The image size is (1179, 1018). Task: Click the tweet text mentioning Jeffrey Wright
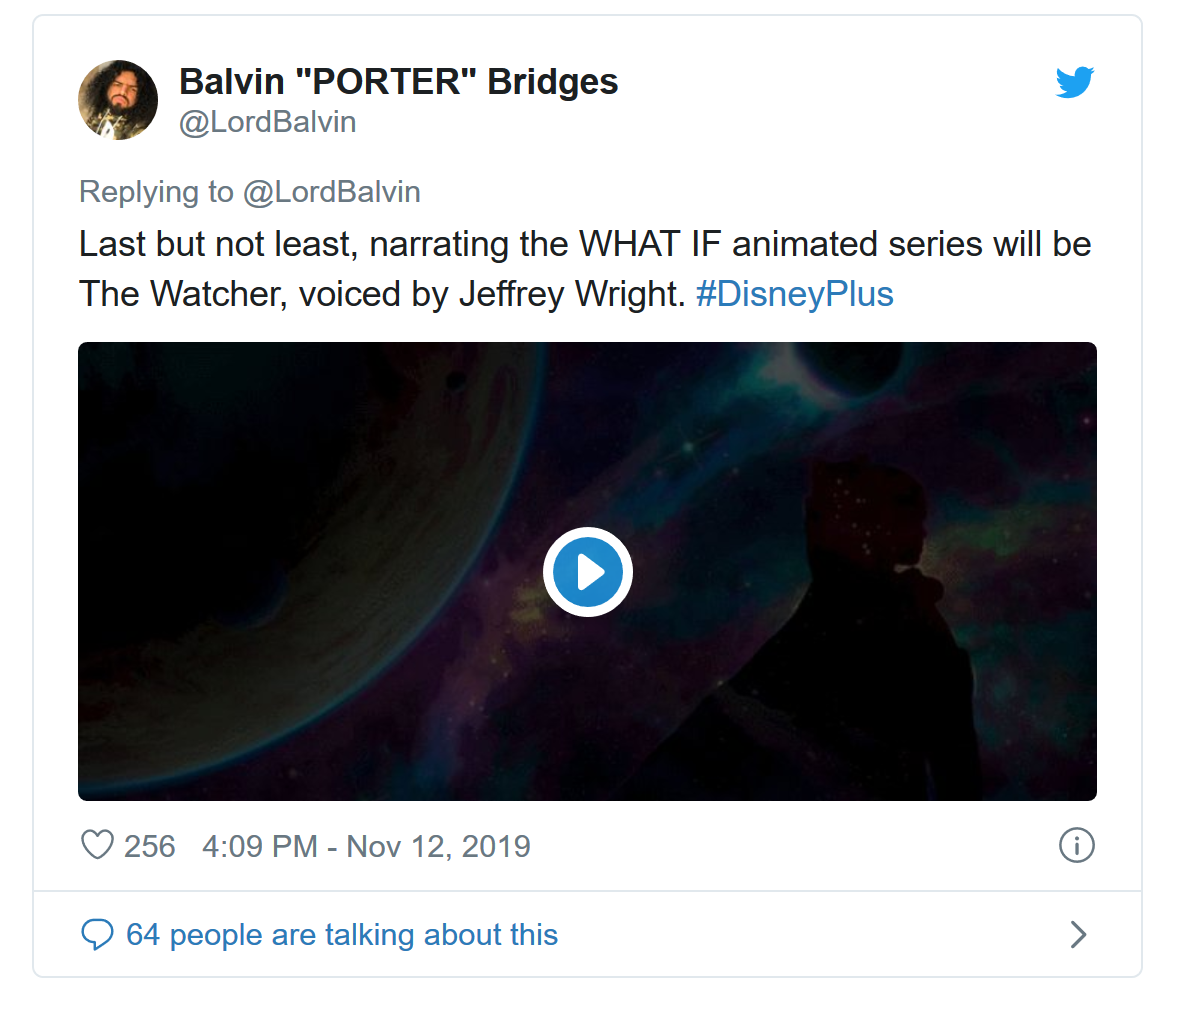(572, 294)
